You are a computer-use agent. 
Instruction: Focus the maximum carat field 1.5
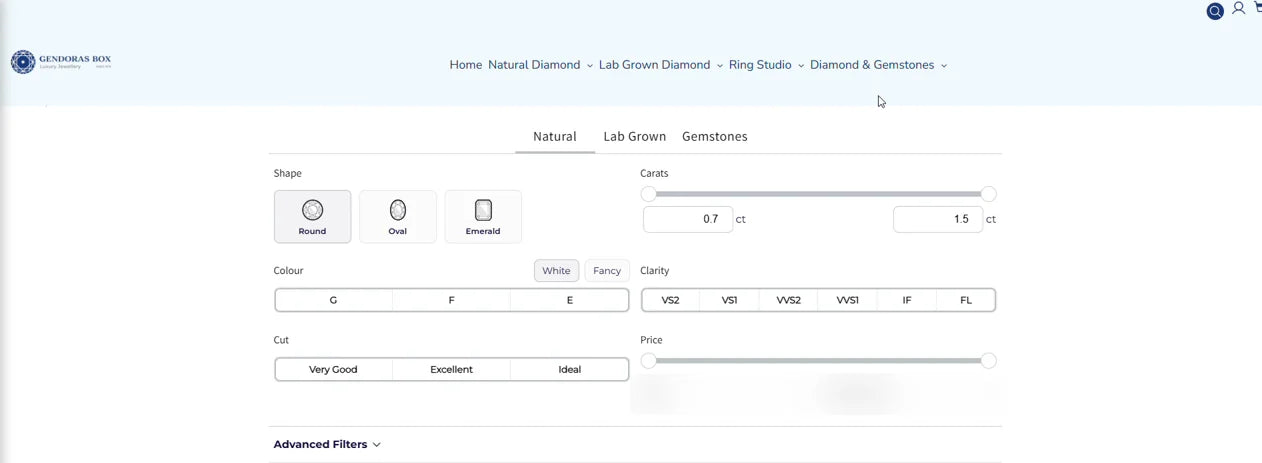[938, 219]
